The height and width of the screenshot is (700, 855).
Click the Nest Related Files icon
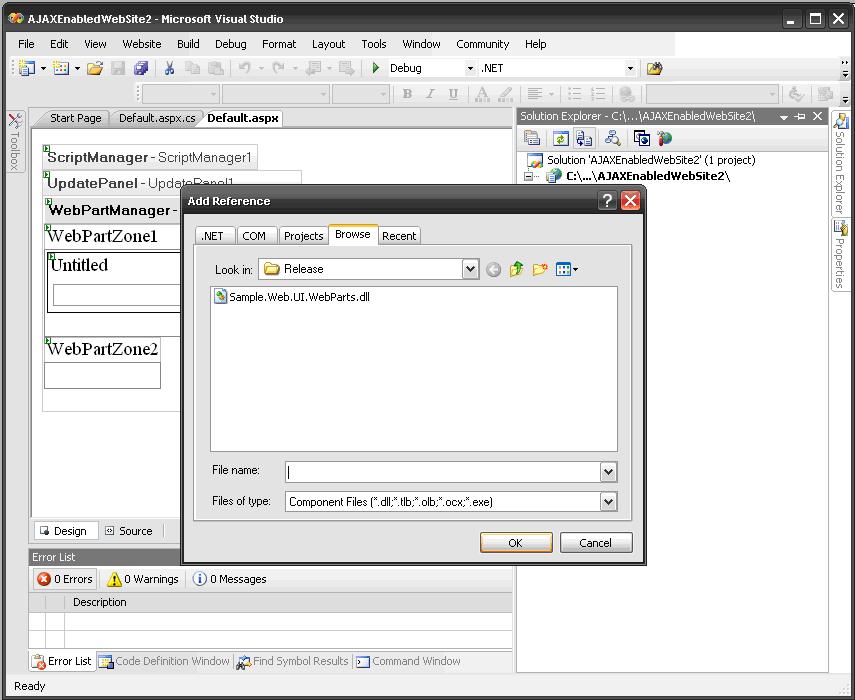point(583,138)
